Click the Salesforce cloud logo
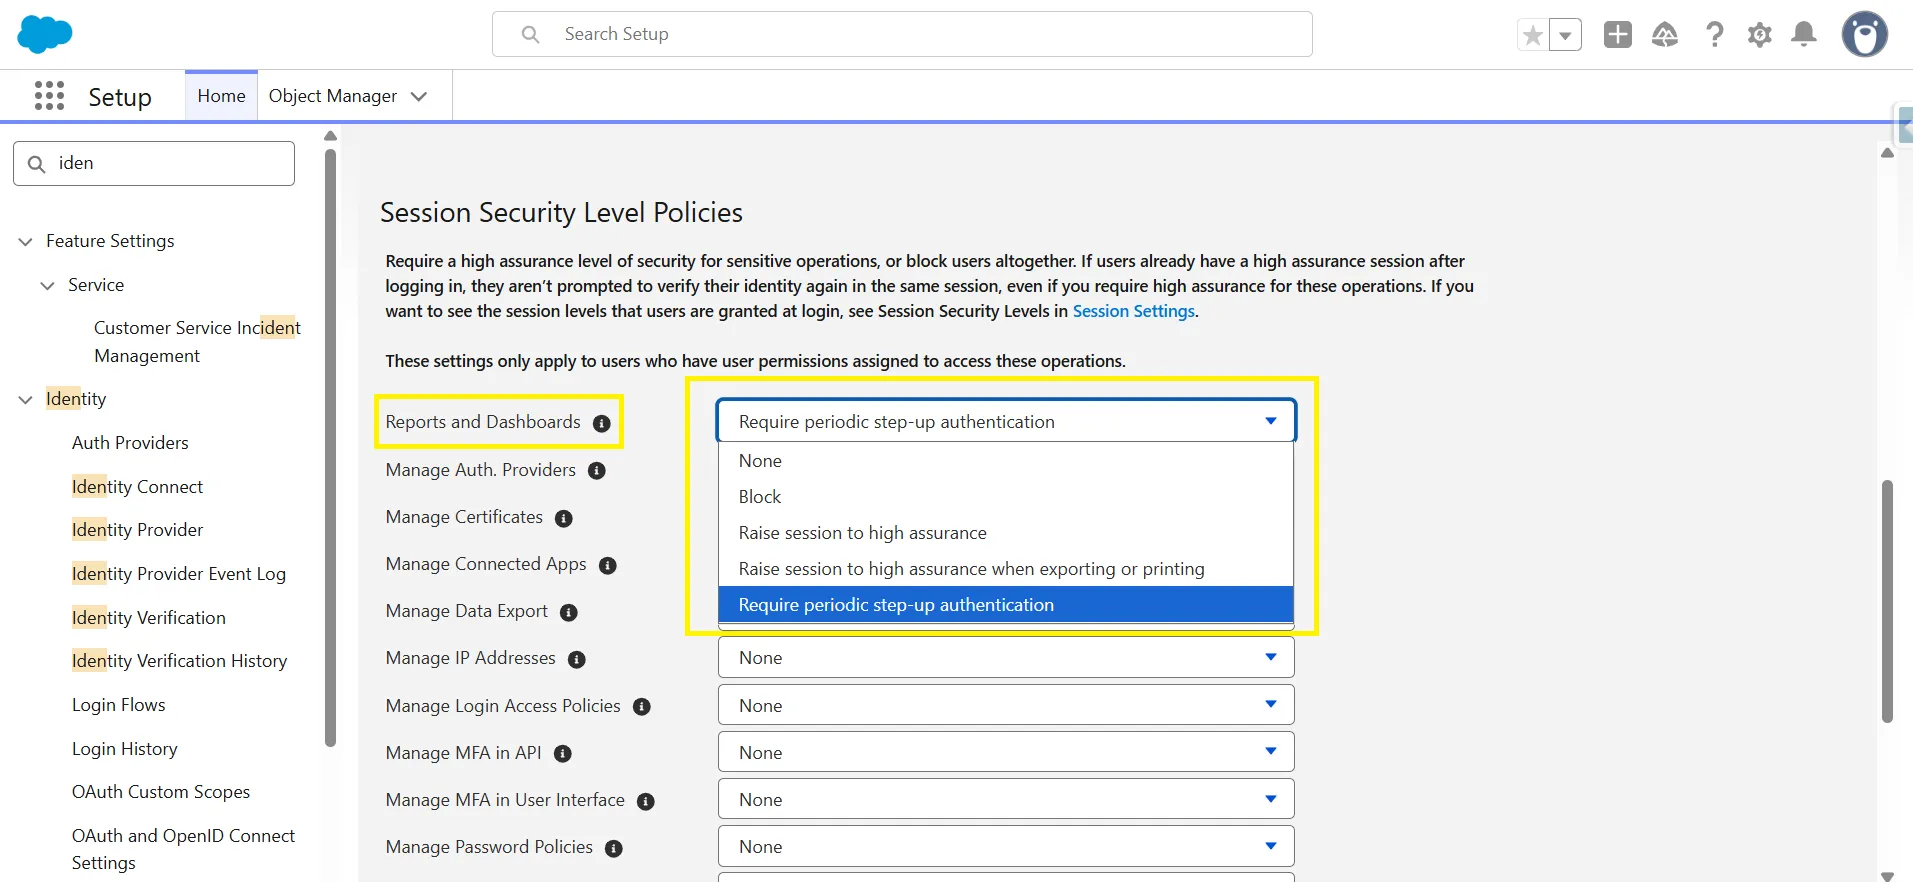Image resolution: width=1913 pixels, height=882 pixels. pyautogui.click(x=45, y=34)
